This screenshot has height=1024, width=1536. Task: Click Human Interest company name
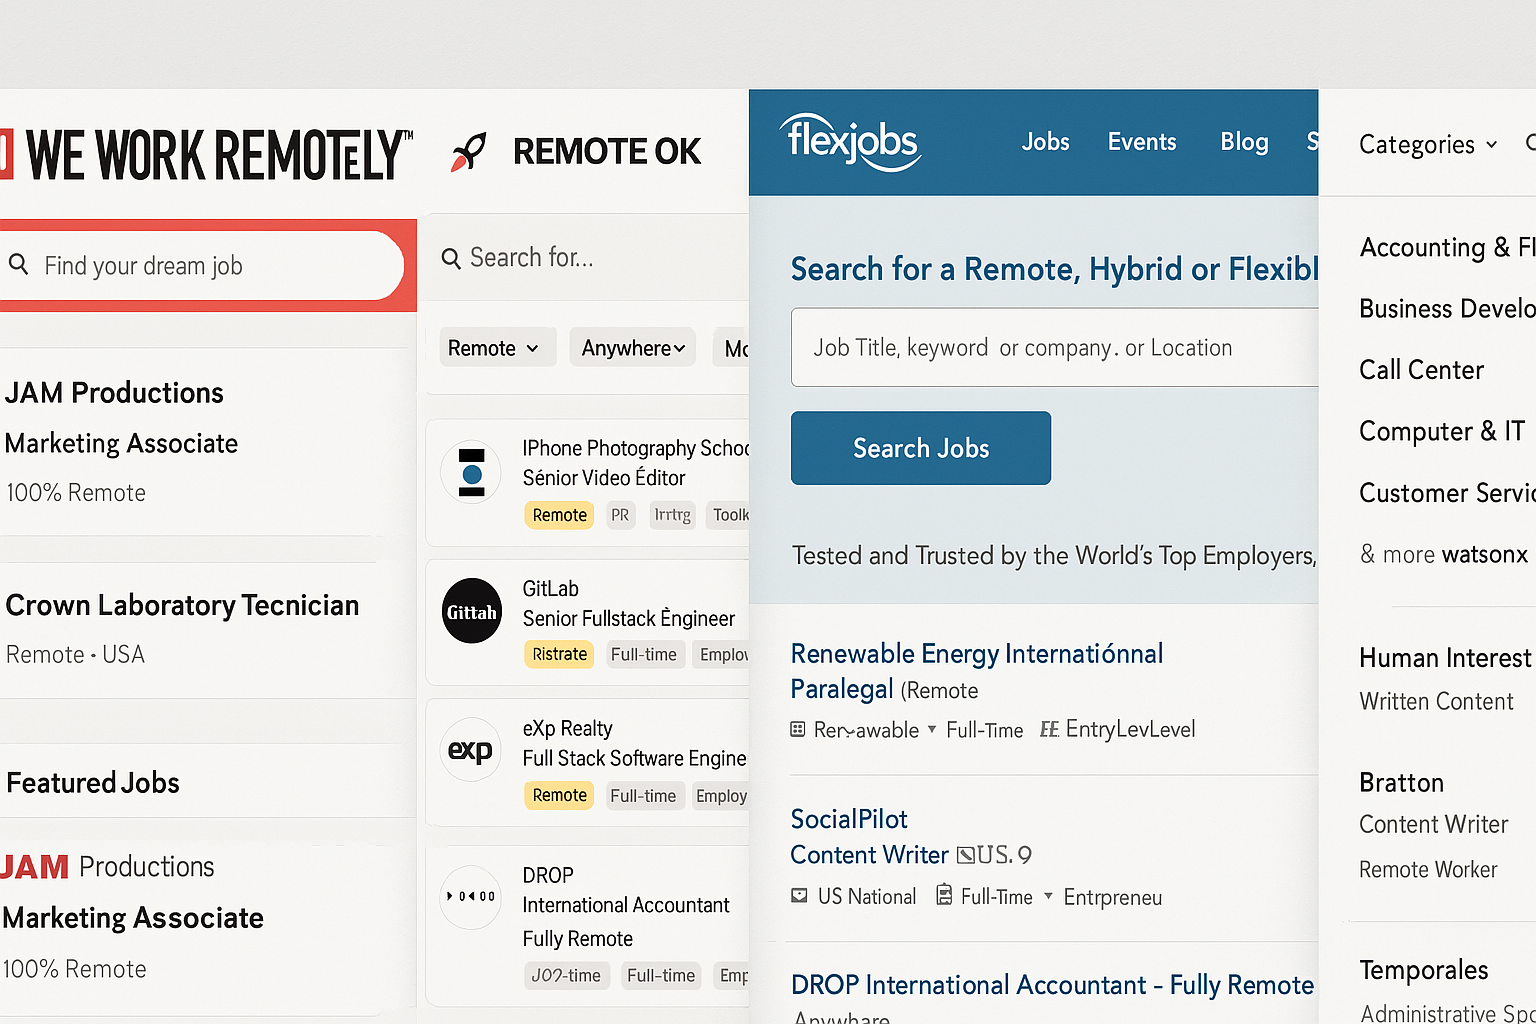tap(1445, 657)
